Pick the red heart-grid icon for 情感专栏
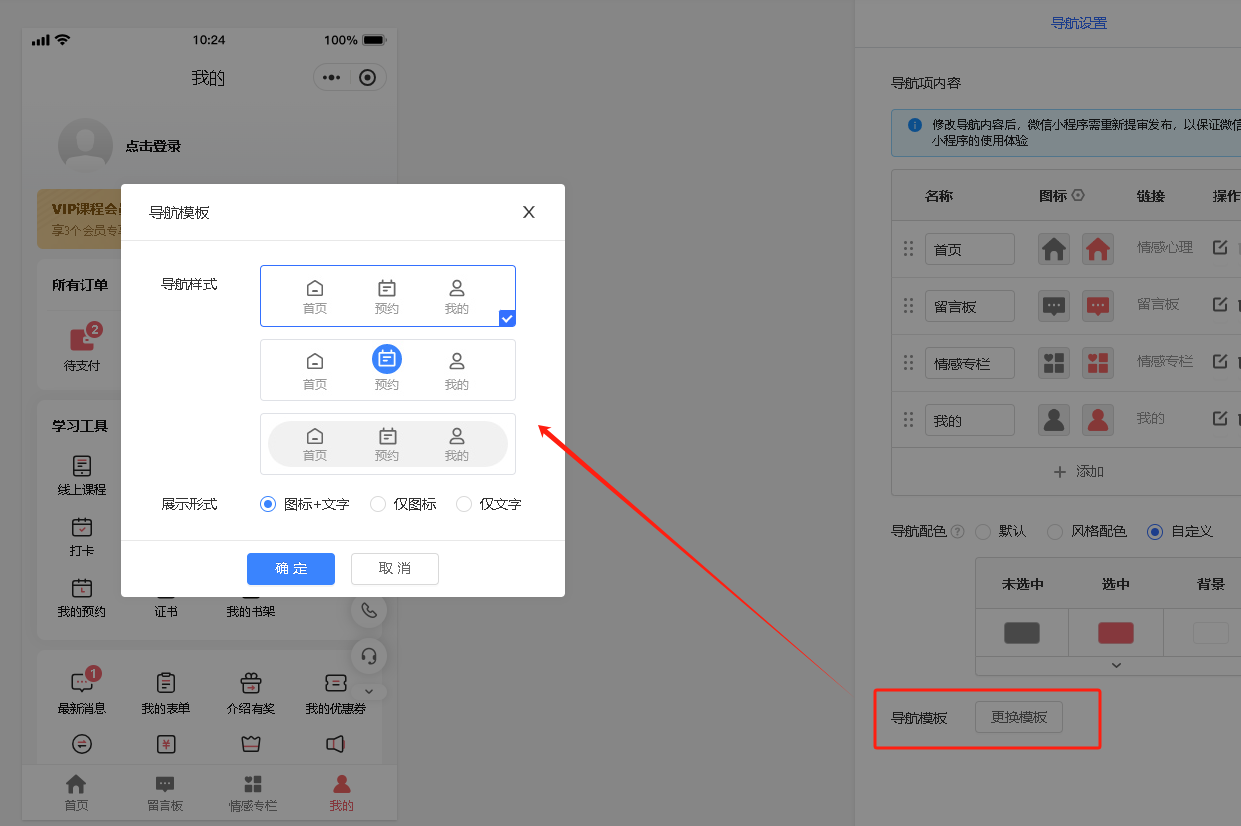 1098,363
